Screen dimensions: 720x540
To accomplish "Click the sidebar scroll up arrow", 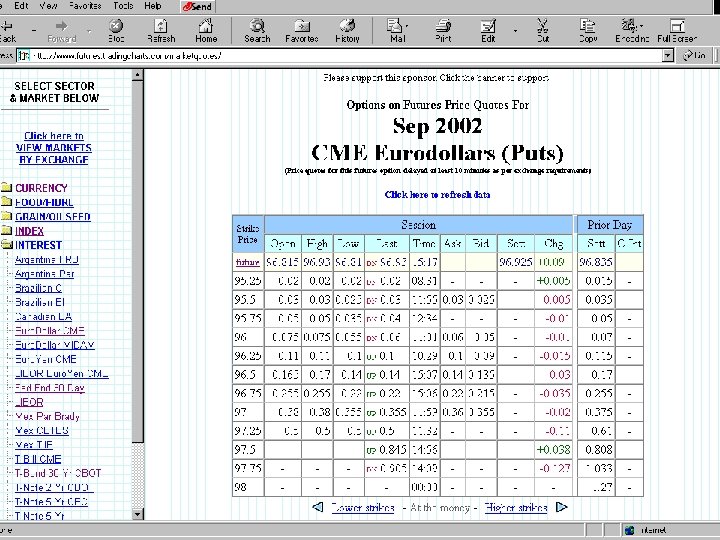I will coord(137,75).
